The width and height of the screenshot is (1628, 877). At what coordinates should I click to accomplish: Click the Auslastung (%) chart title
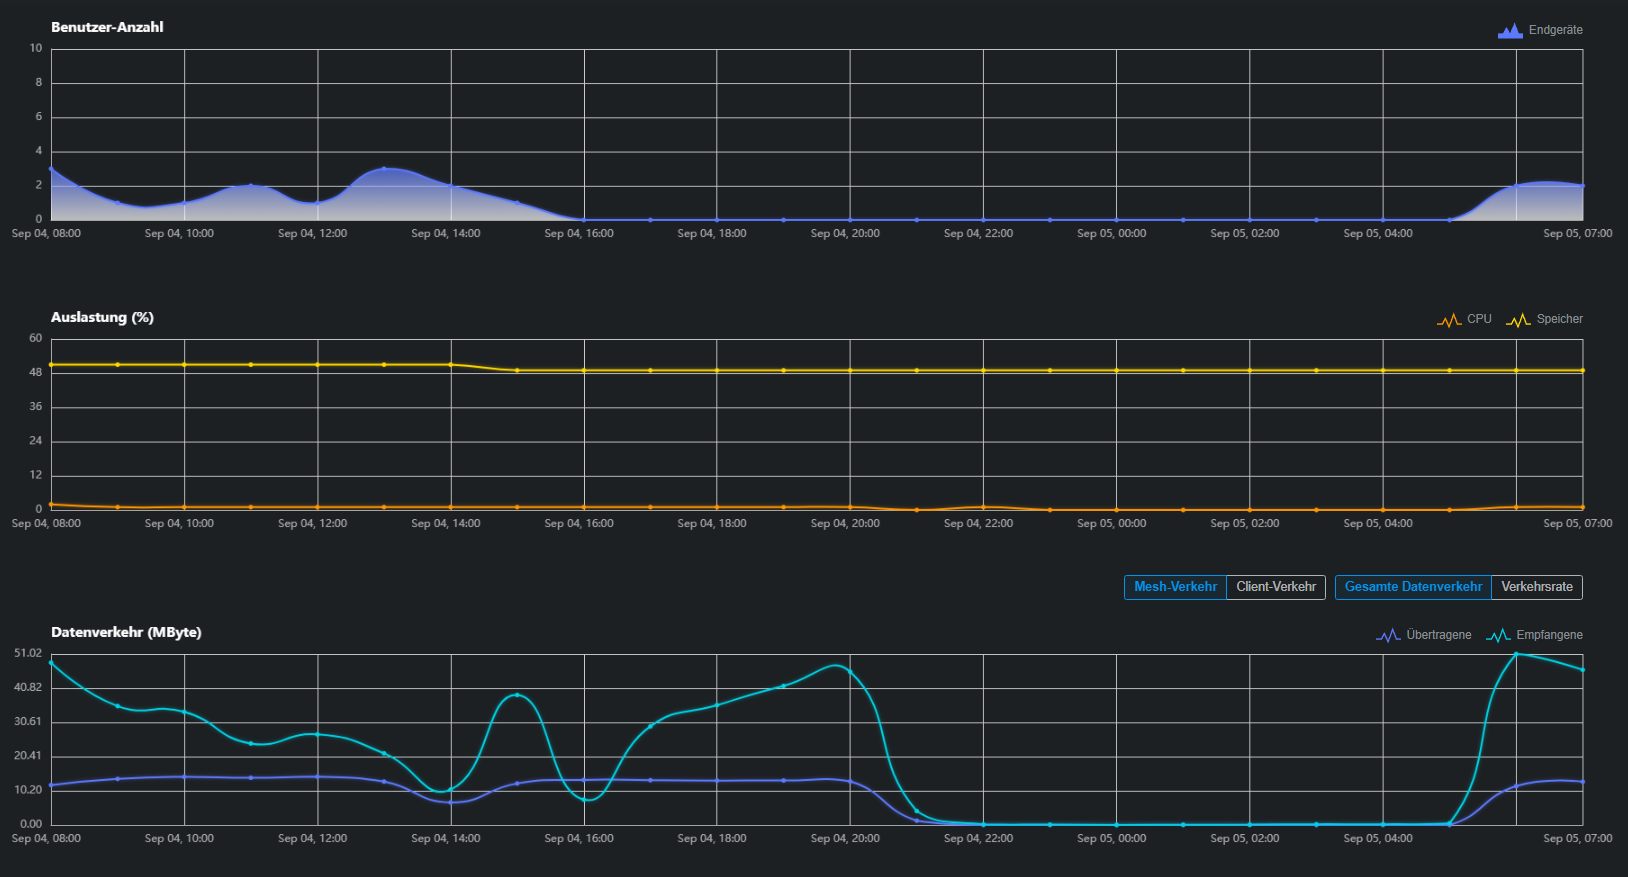coord(102,317)
